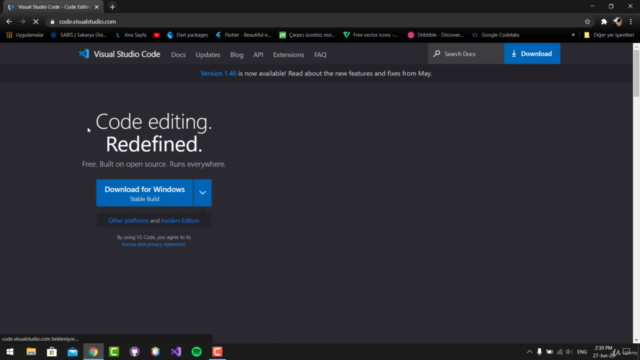The image size is (640, 360).
Task: Show hidden system tray icons
Action: [529, 352]
